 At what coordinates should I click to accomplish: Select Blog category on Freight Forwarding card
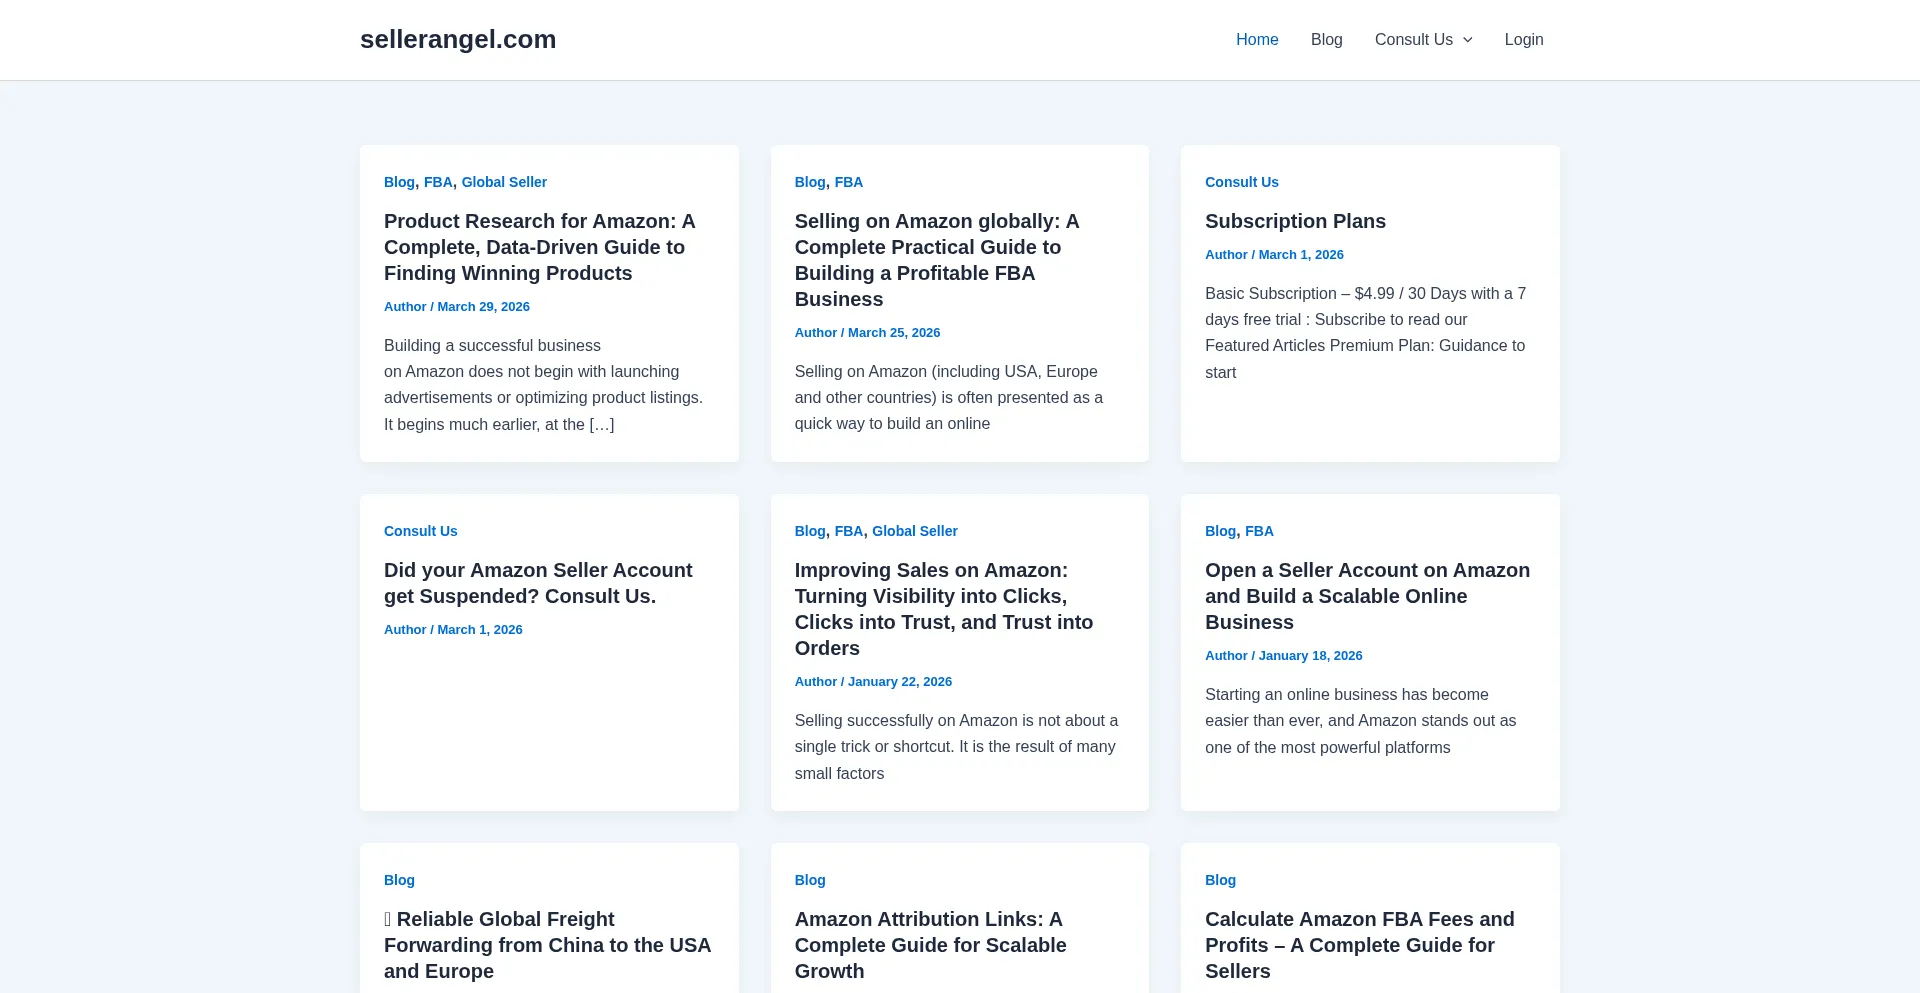pos(399,880)
